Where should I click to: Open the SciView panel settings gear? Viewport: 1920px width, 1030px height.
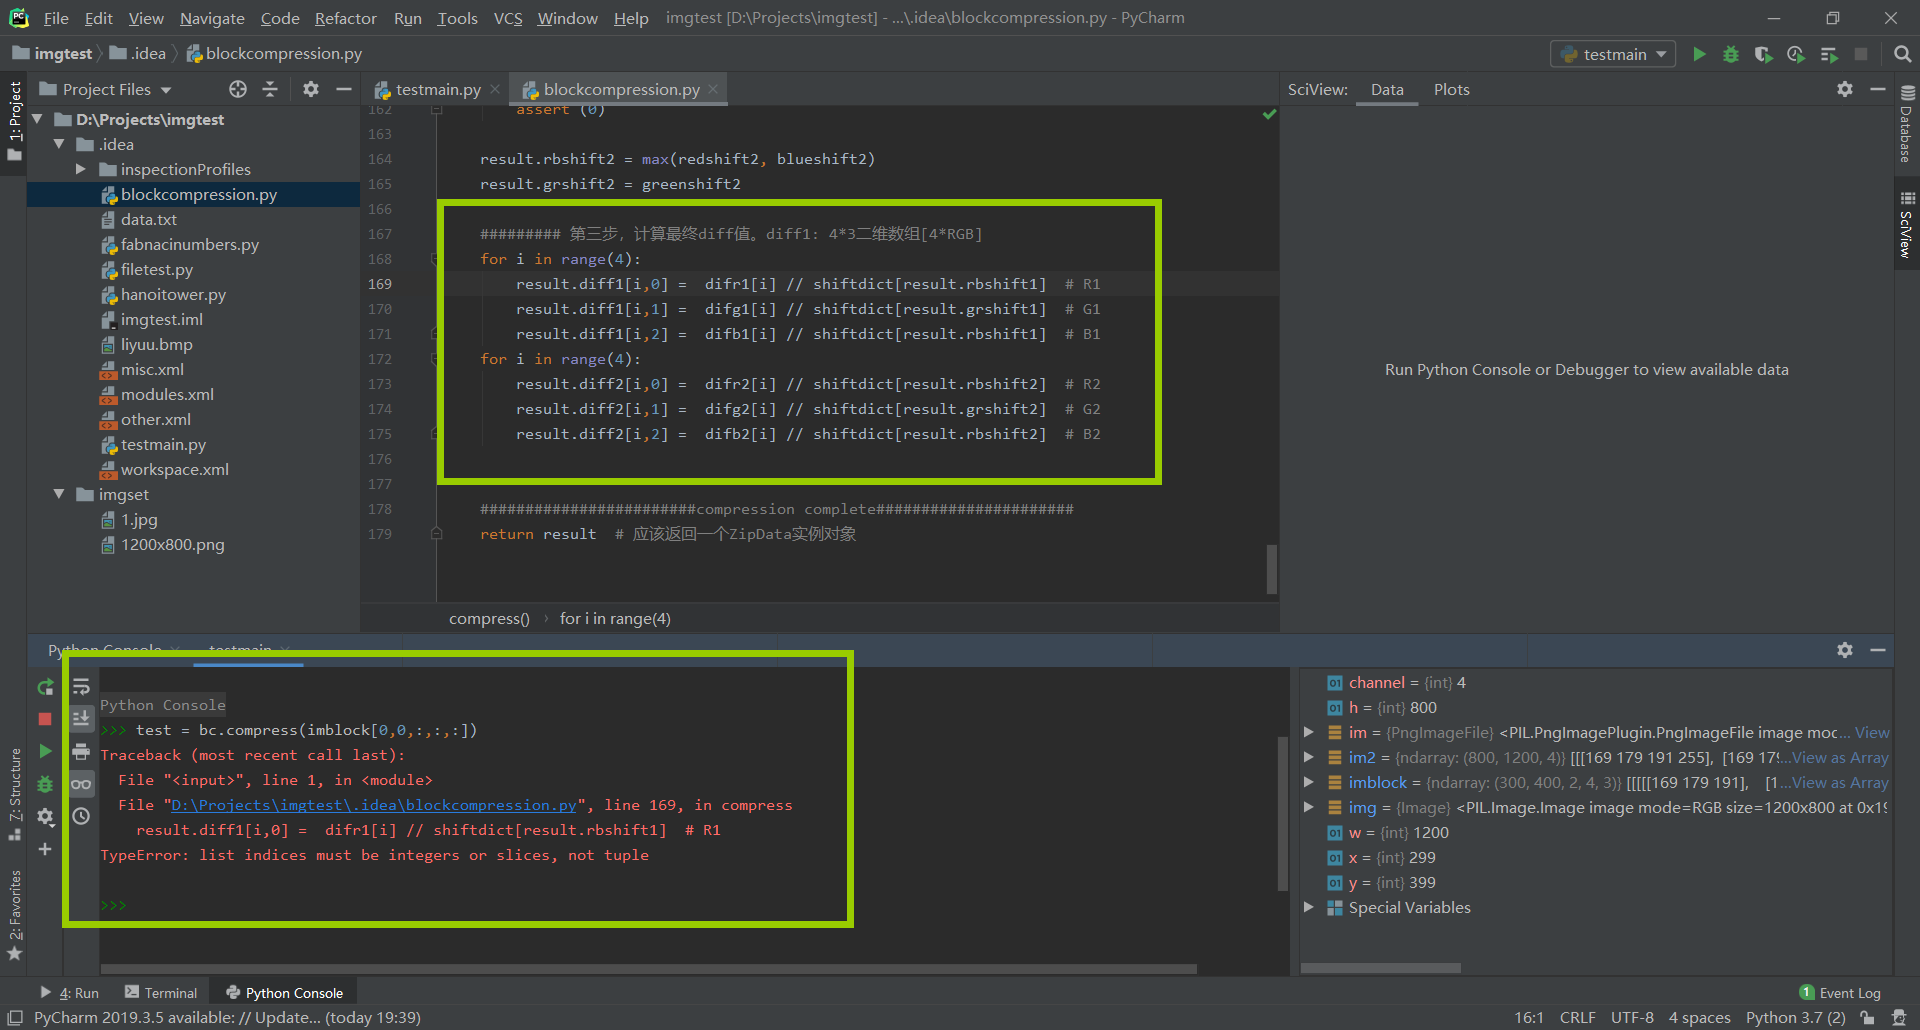pos(1845,89)
